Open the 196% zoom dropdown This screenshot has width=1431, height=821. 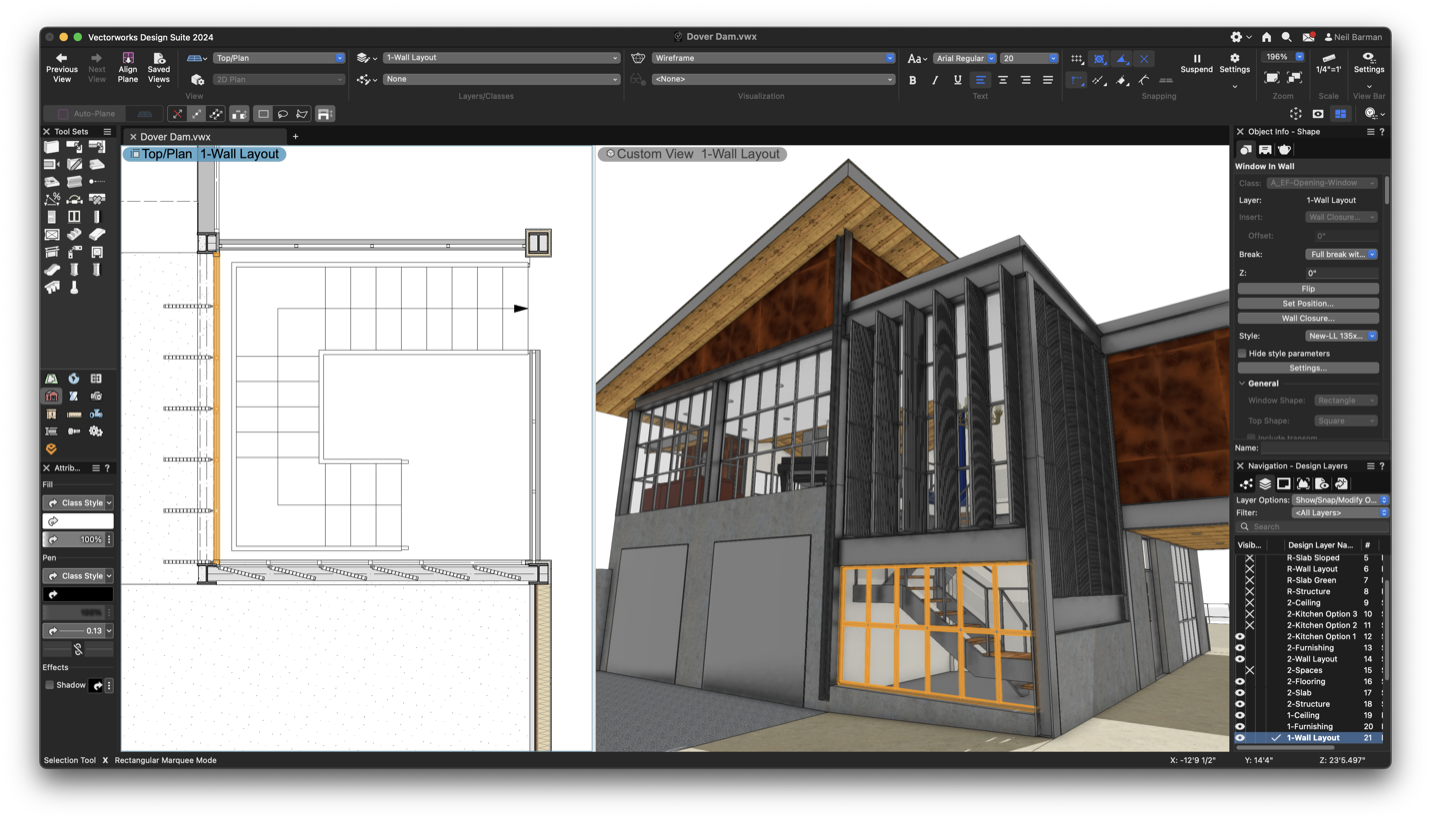pyautogui.click(x=1283, y=57)
